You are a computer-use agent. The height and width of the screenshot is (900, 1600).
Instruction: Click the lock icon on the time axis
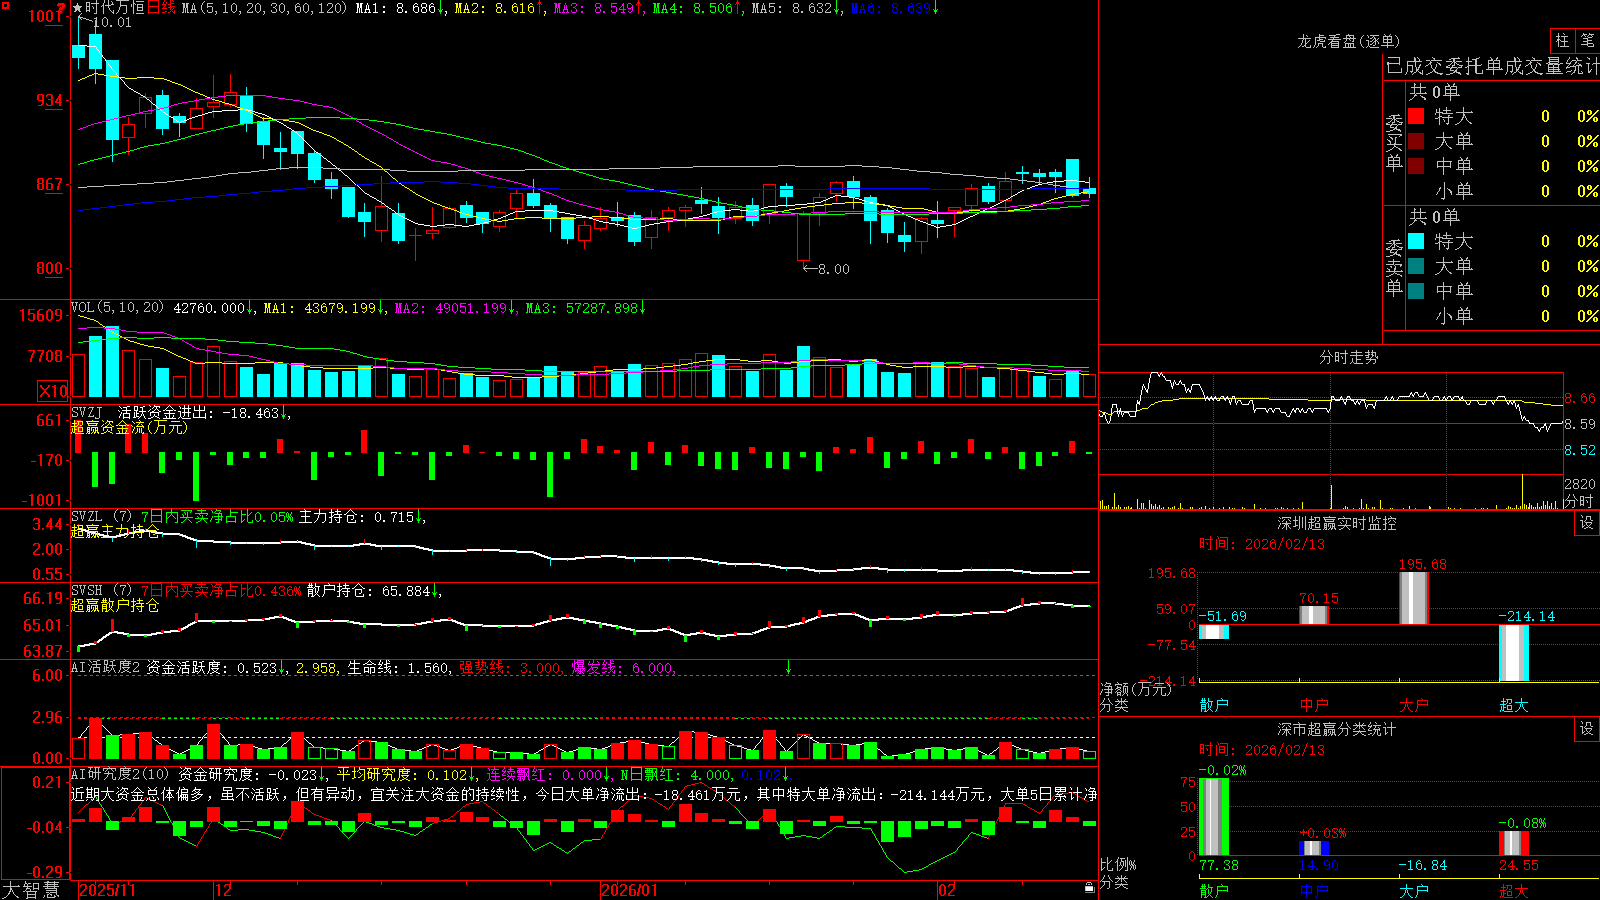[1090, 888]
